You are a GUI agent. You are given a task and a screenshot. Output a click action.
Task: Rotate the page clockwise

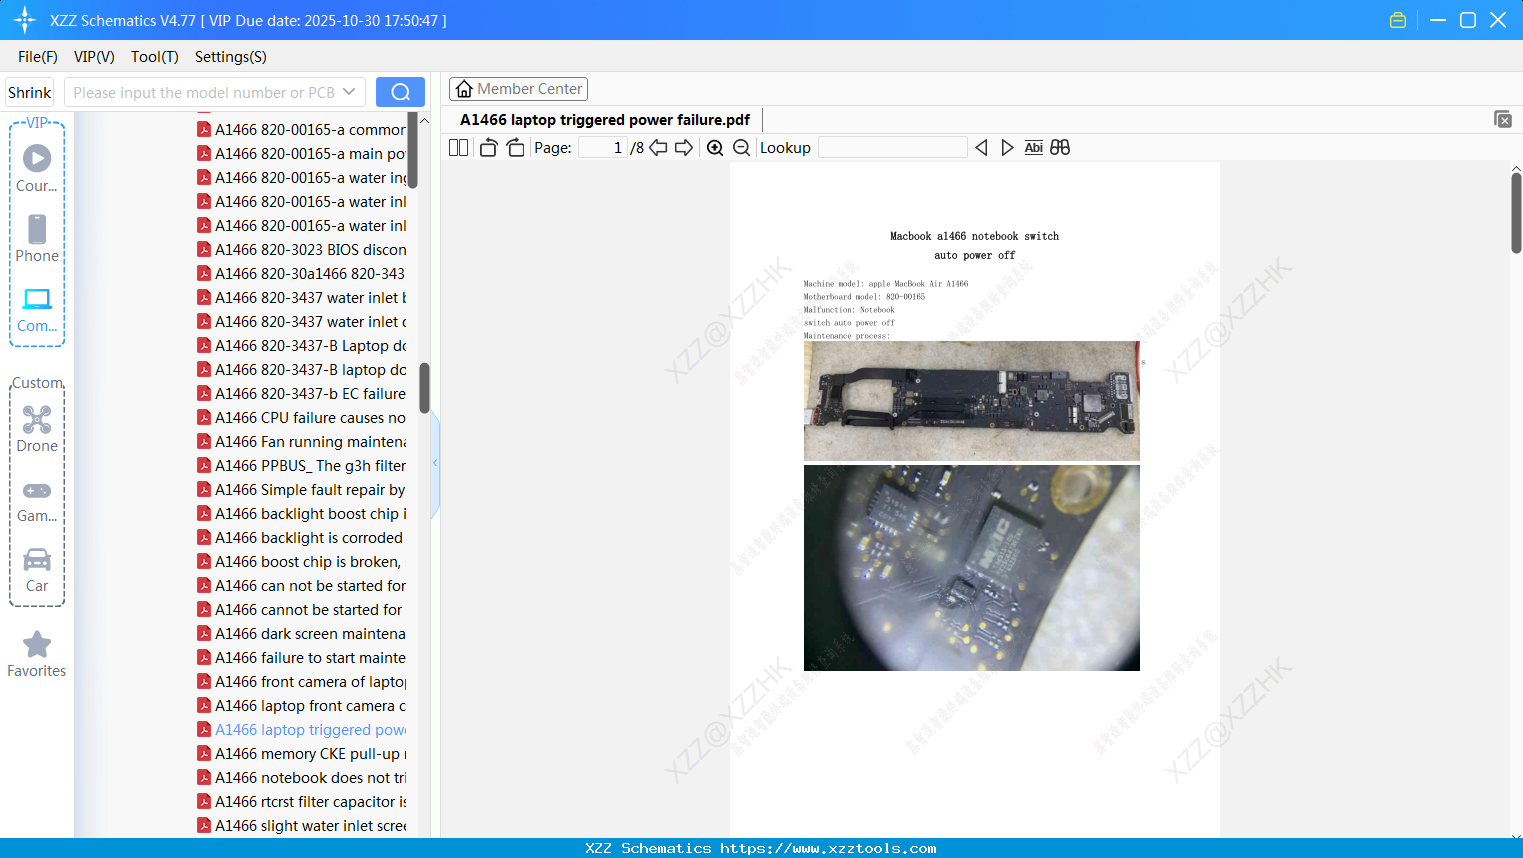tap(515, 148)
